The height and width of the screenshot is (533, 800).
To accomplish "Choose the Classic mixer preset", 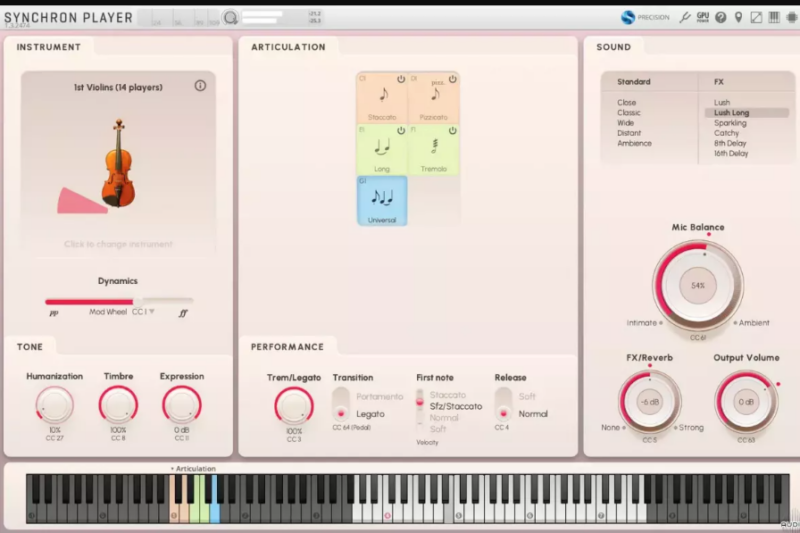I will point(629,113).
